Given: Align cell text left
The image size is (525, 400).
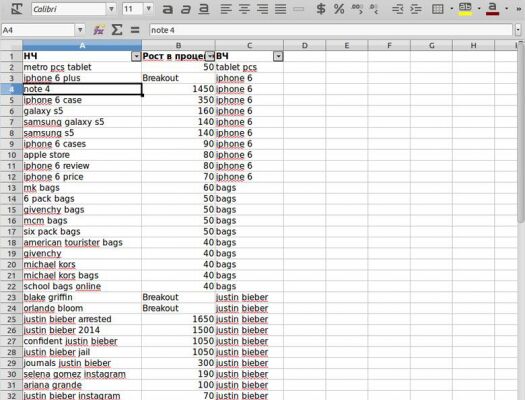Looking at the screenshot, I should point(226,9).
